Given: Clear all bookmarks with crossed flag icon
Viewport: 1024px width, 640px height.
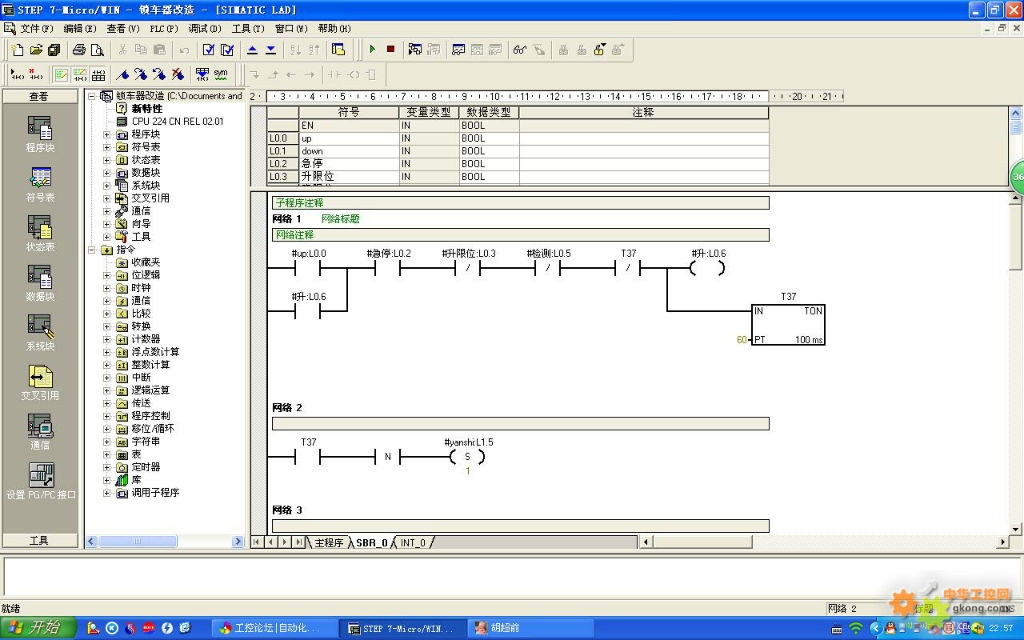Looking at the screenshot, I should coord(177,75).
